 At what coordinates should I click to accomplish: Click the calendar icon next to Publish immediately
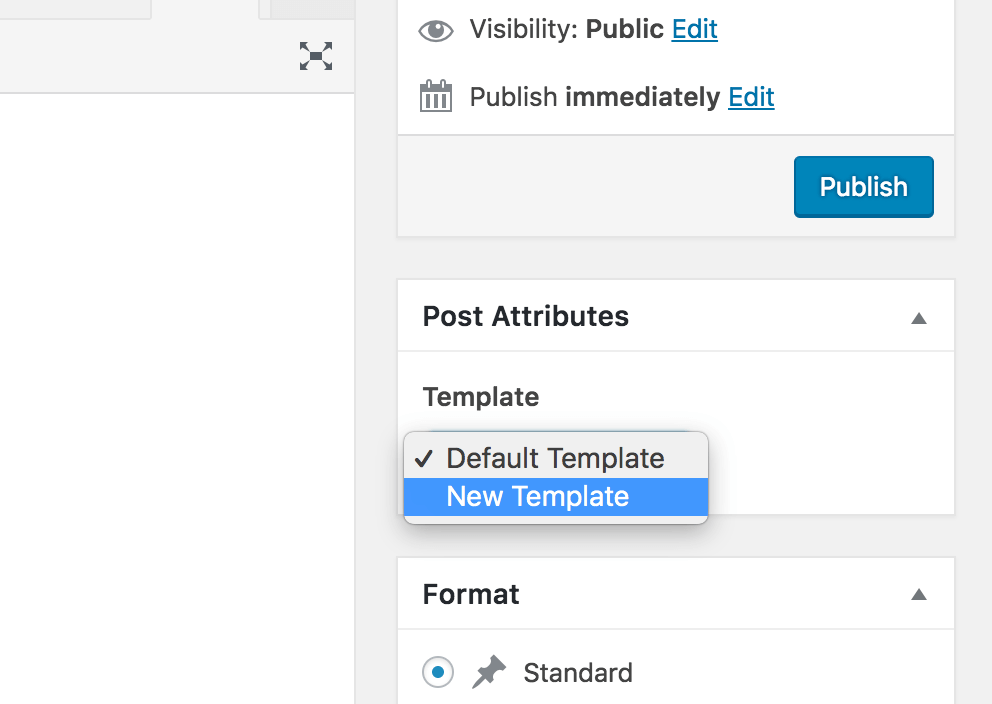[435, 97]
